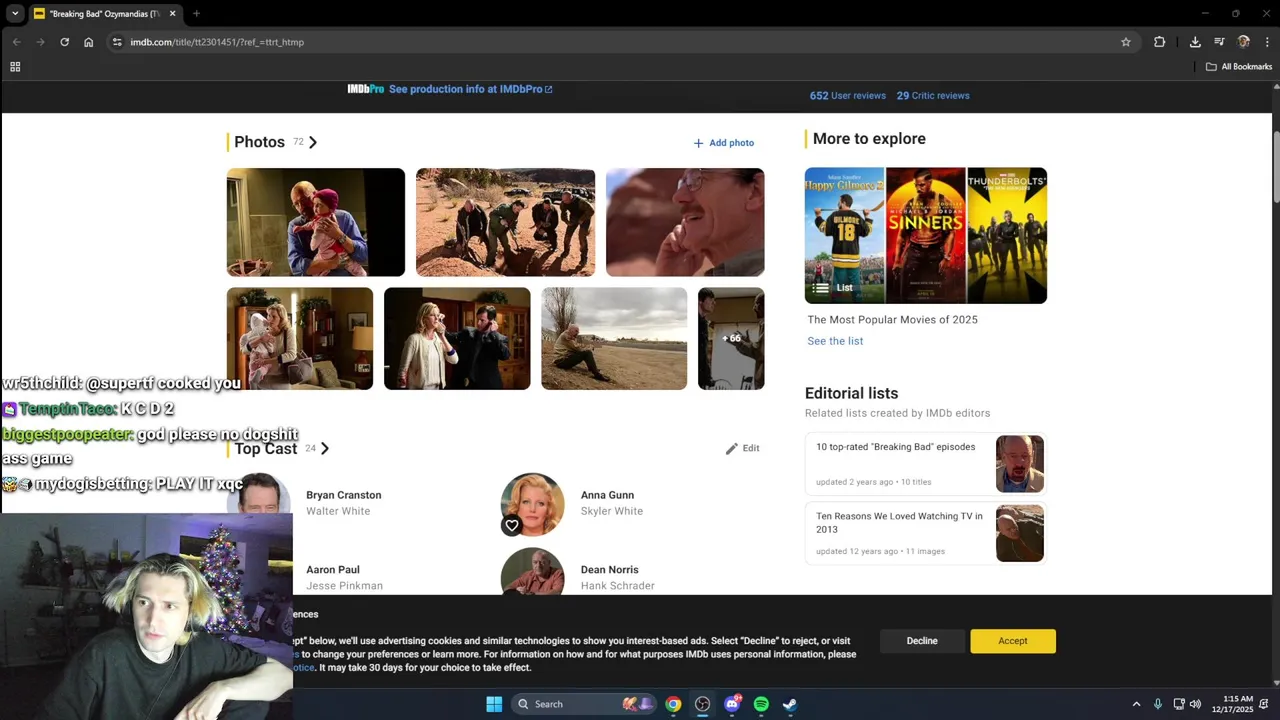
Task: Open Anna Gunn's cast page
Action: 607,495
